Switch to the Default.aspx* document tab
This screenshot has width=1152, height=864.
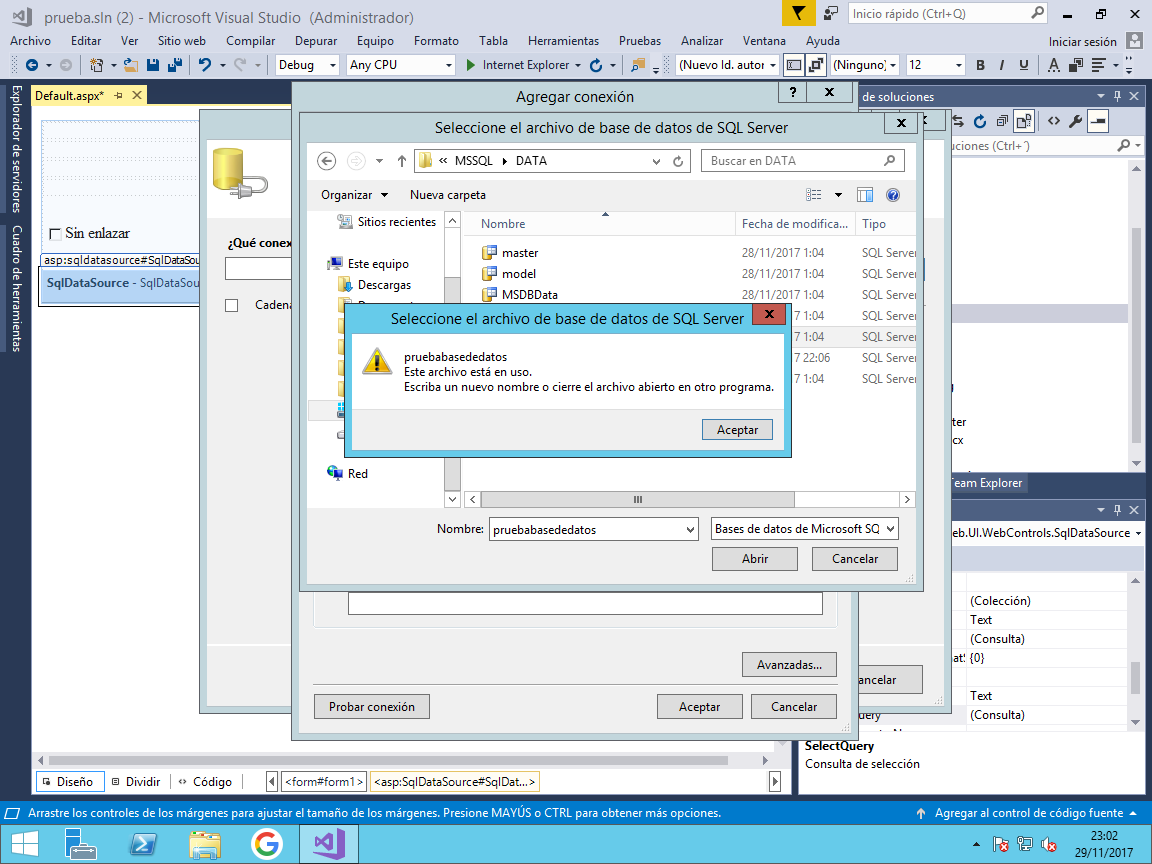(x=70, y=96)
